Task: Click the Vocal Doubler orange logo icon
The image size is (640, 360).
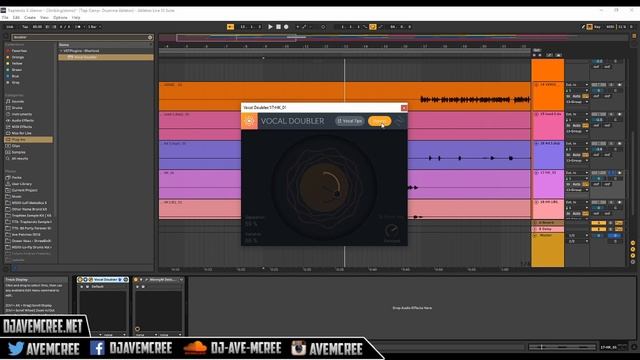Action: [249, 121]
